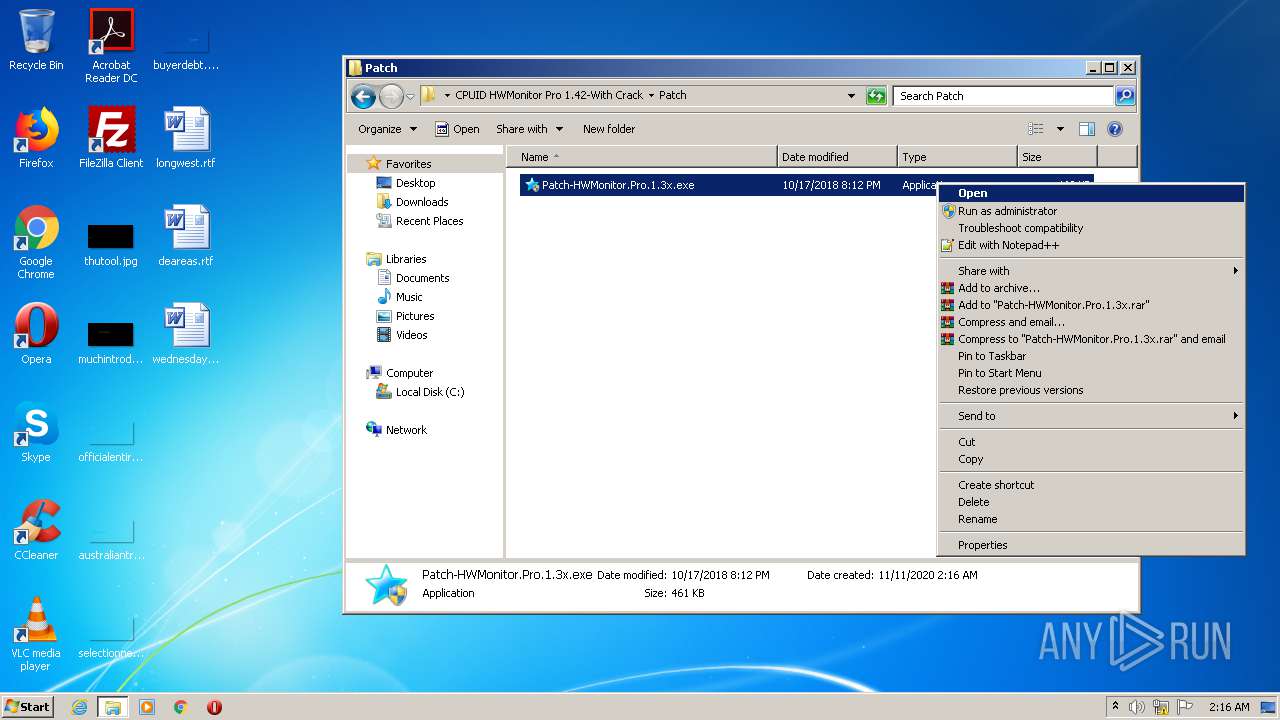The height and width of the screenshot is (720, 1280).
Task: Open Google Chrome desktop shortcut
Action: 36,242
